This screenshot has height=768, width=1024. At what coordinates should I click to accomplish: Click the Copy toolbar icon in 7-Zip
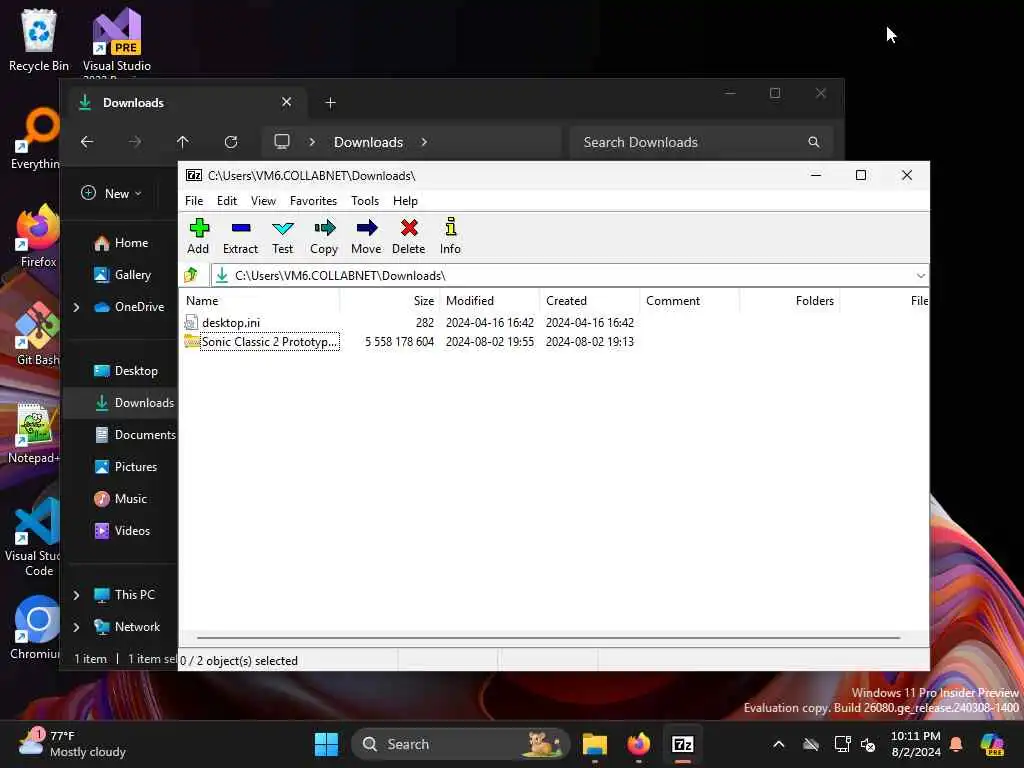coord(324,236)
